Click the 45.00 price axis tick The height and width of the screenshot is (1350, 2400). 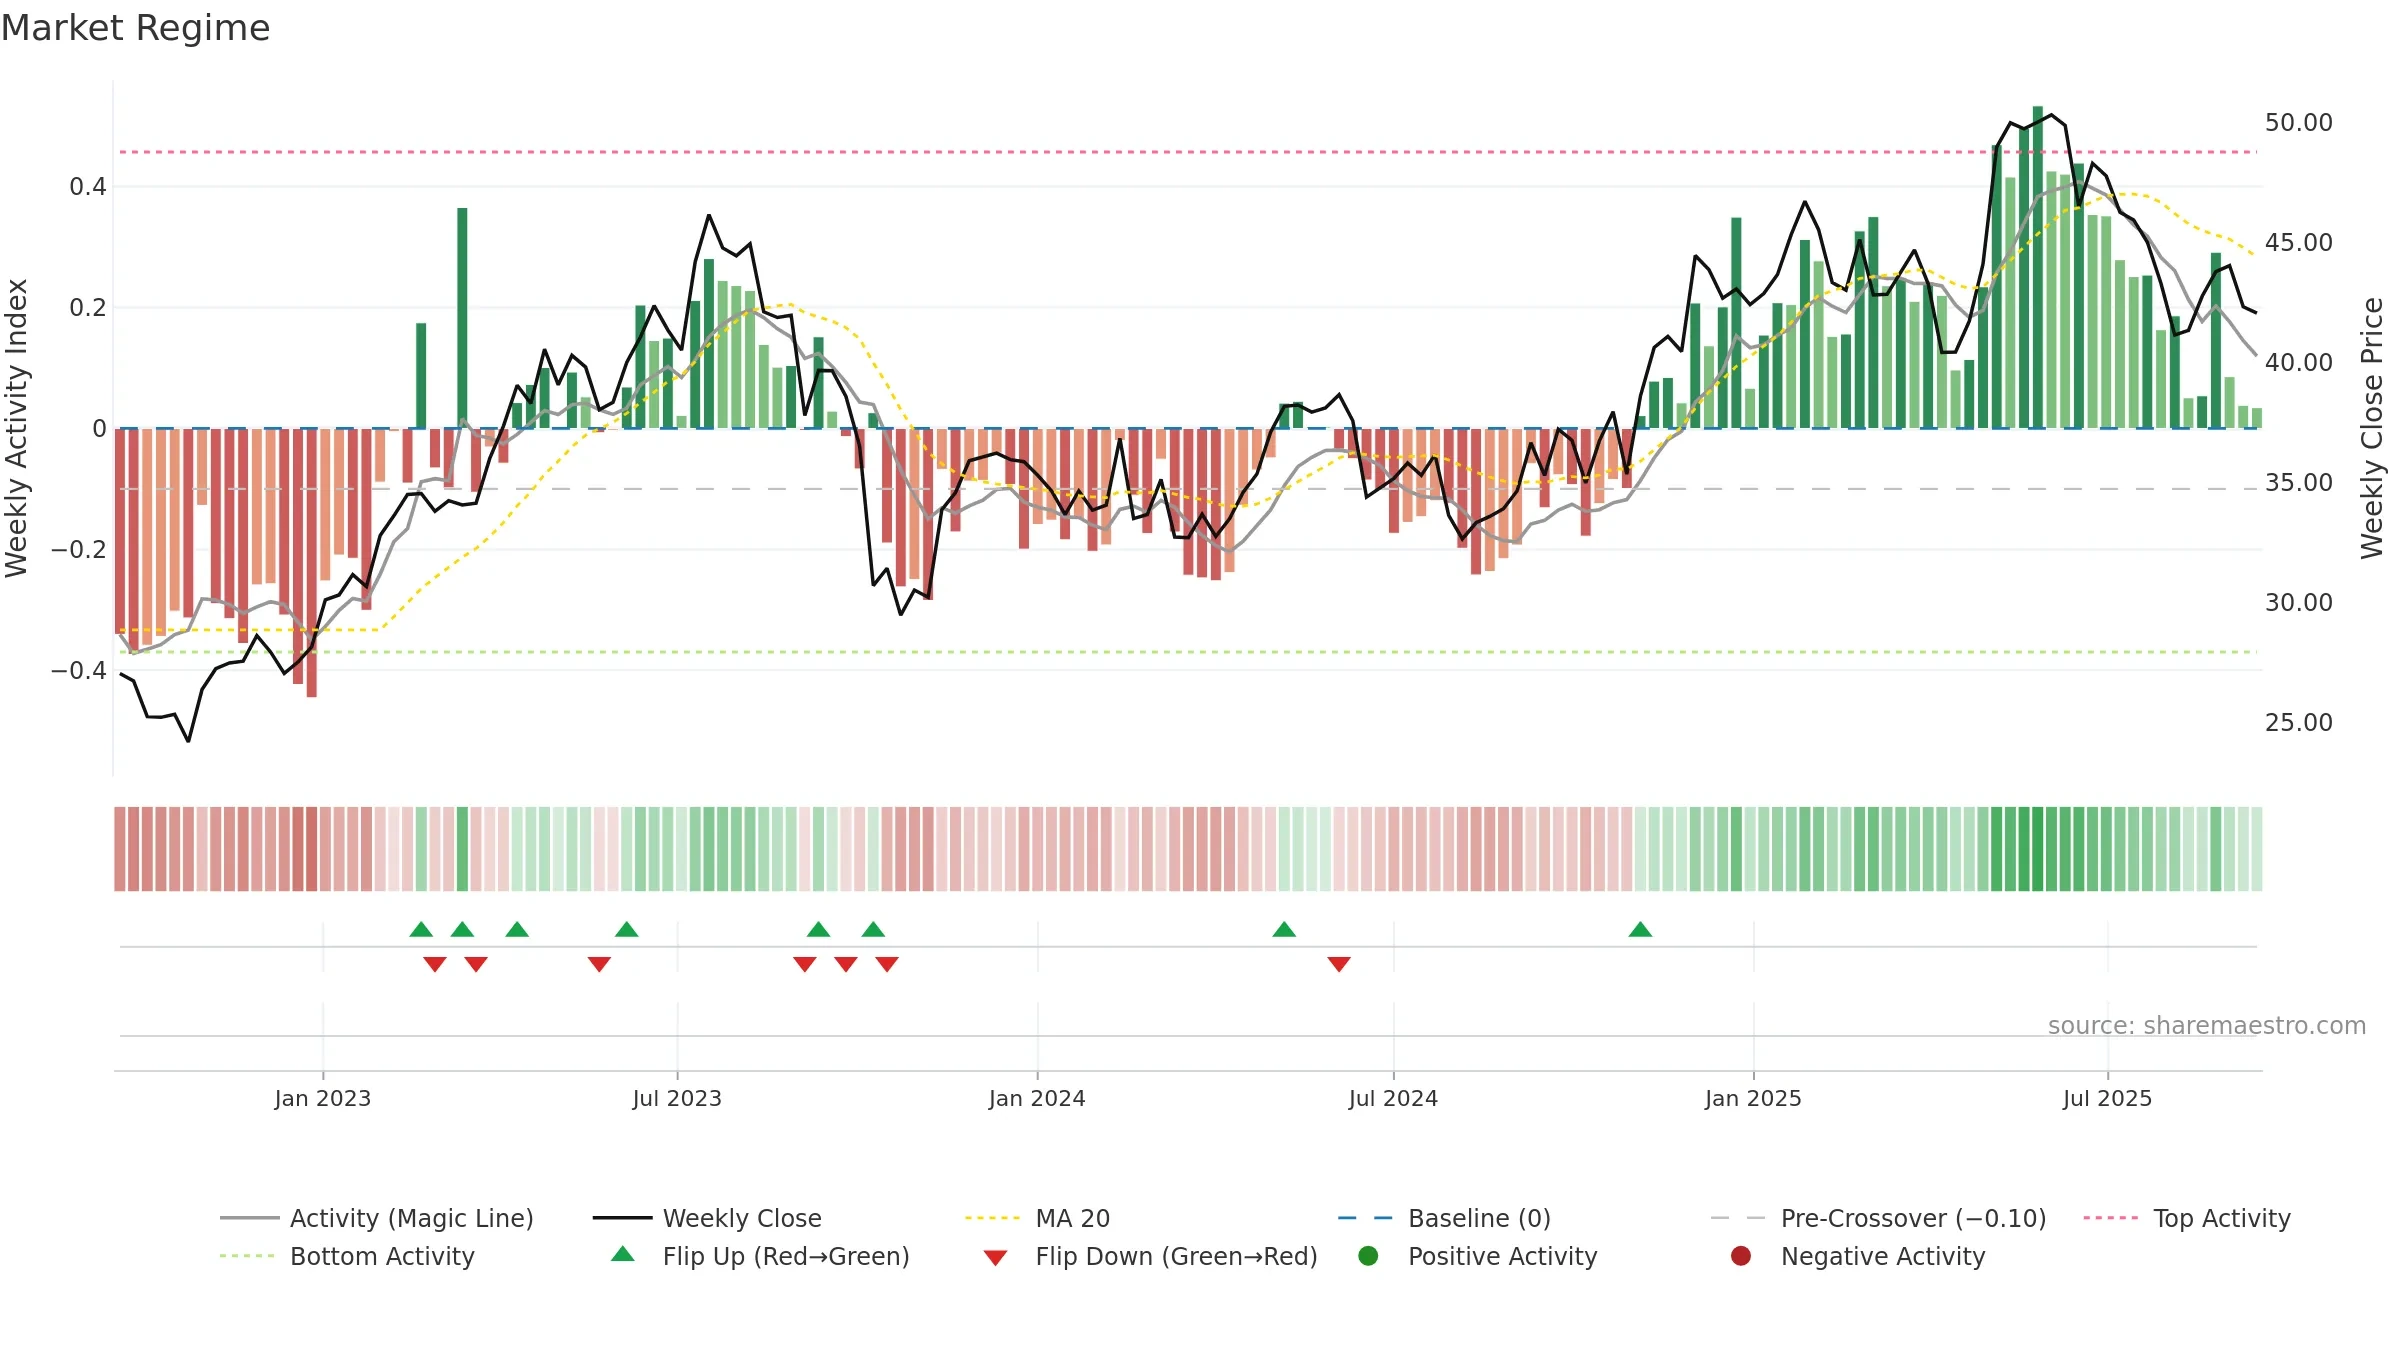[x=2298, y=242]
